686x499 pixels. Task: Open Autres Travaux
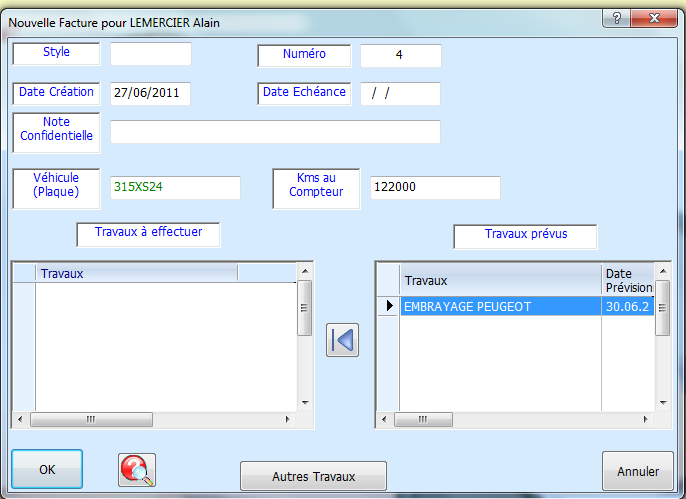[313, 476]
